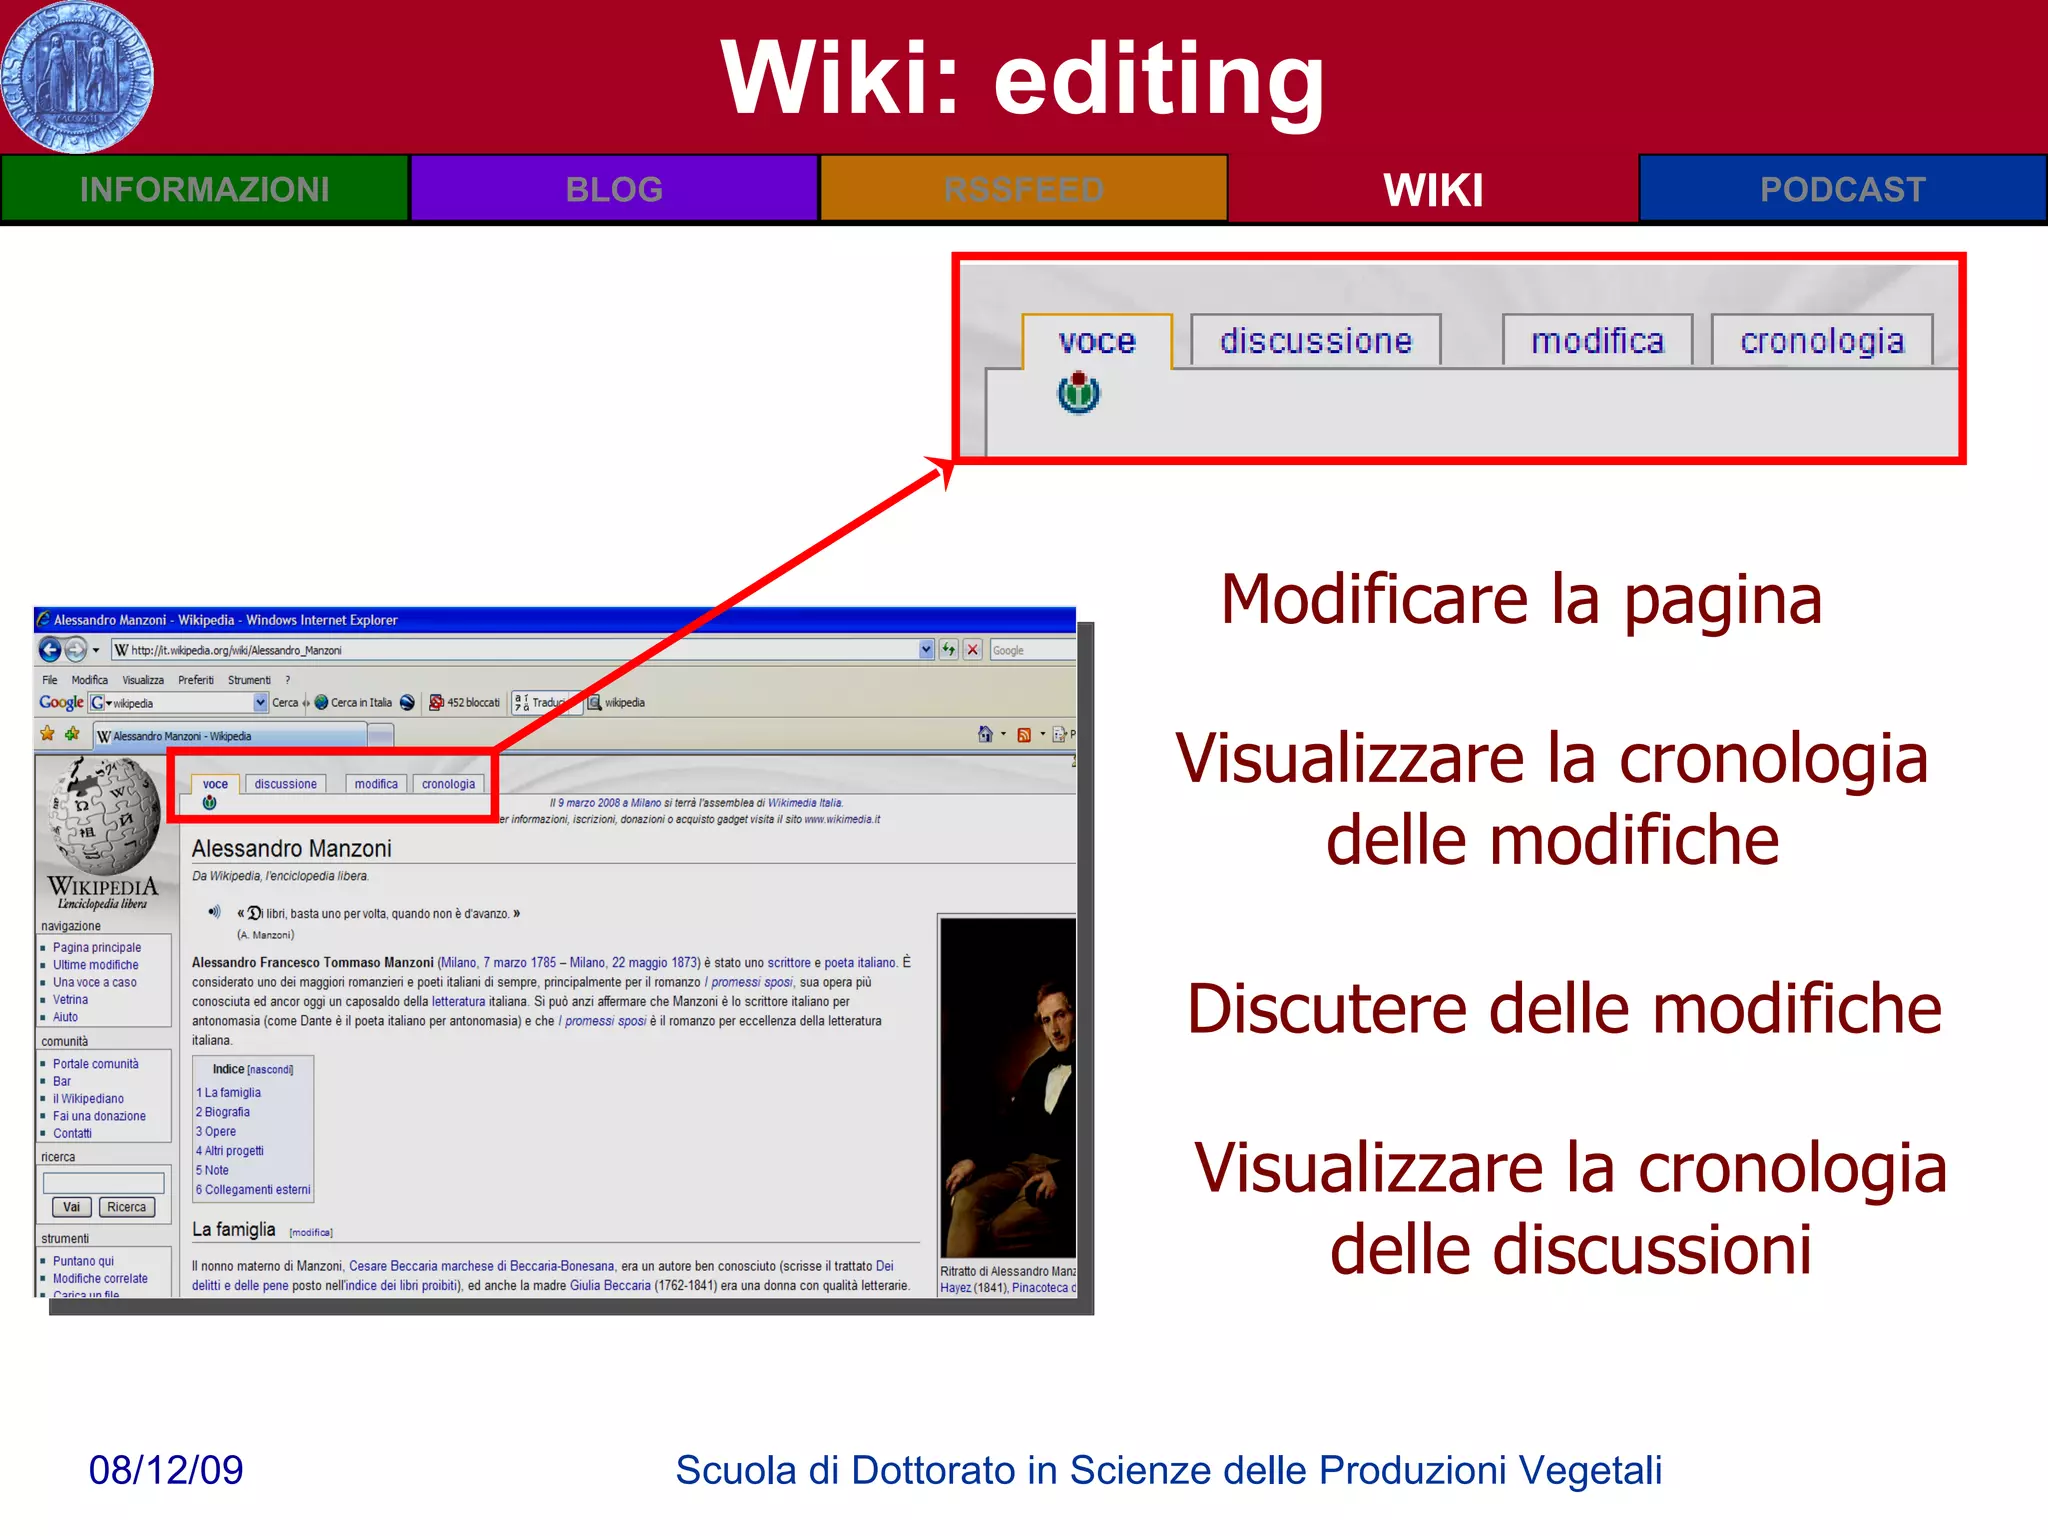Click the university seal logo in slide header
The height and width of the screenshot is (1536, 2048).
(77, 77)
